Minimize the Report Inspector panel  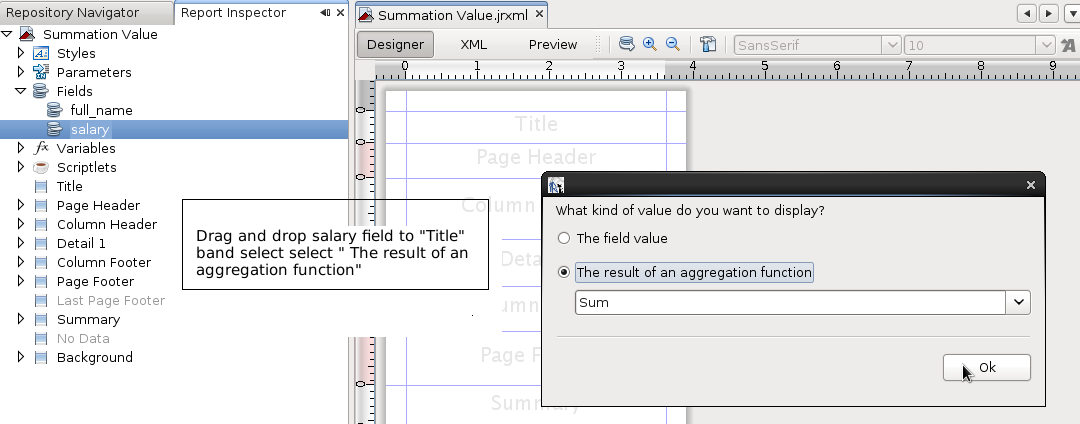click(326, 13)
